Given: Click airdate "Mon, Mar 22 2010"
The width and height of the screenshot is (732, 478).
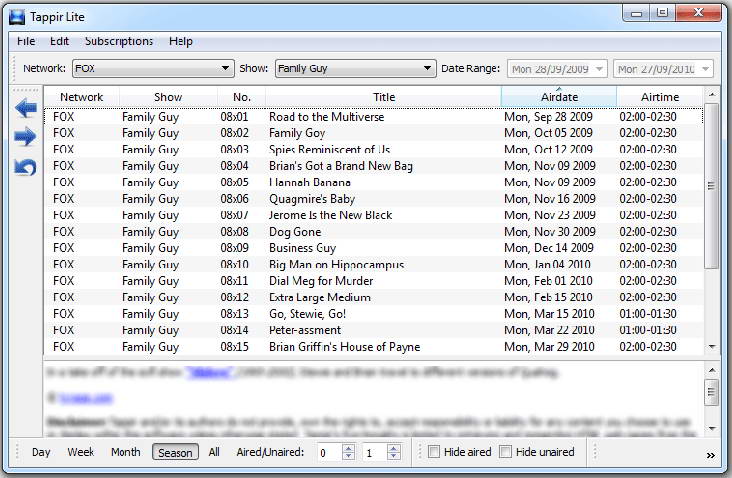Looking at the screenshot, I should tap(549, 330).
